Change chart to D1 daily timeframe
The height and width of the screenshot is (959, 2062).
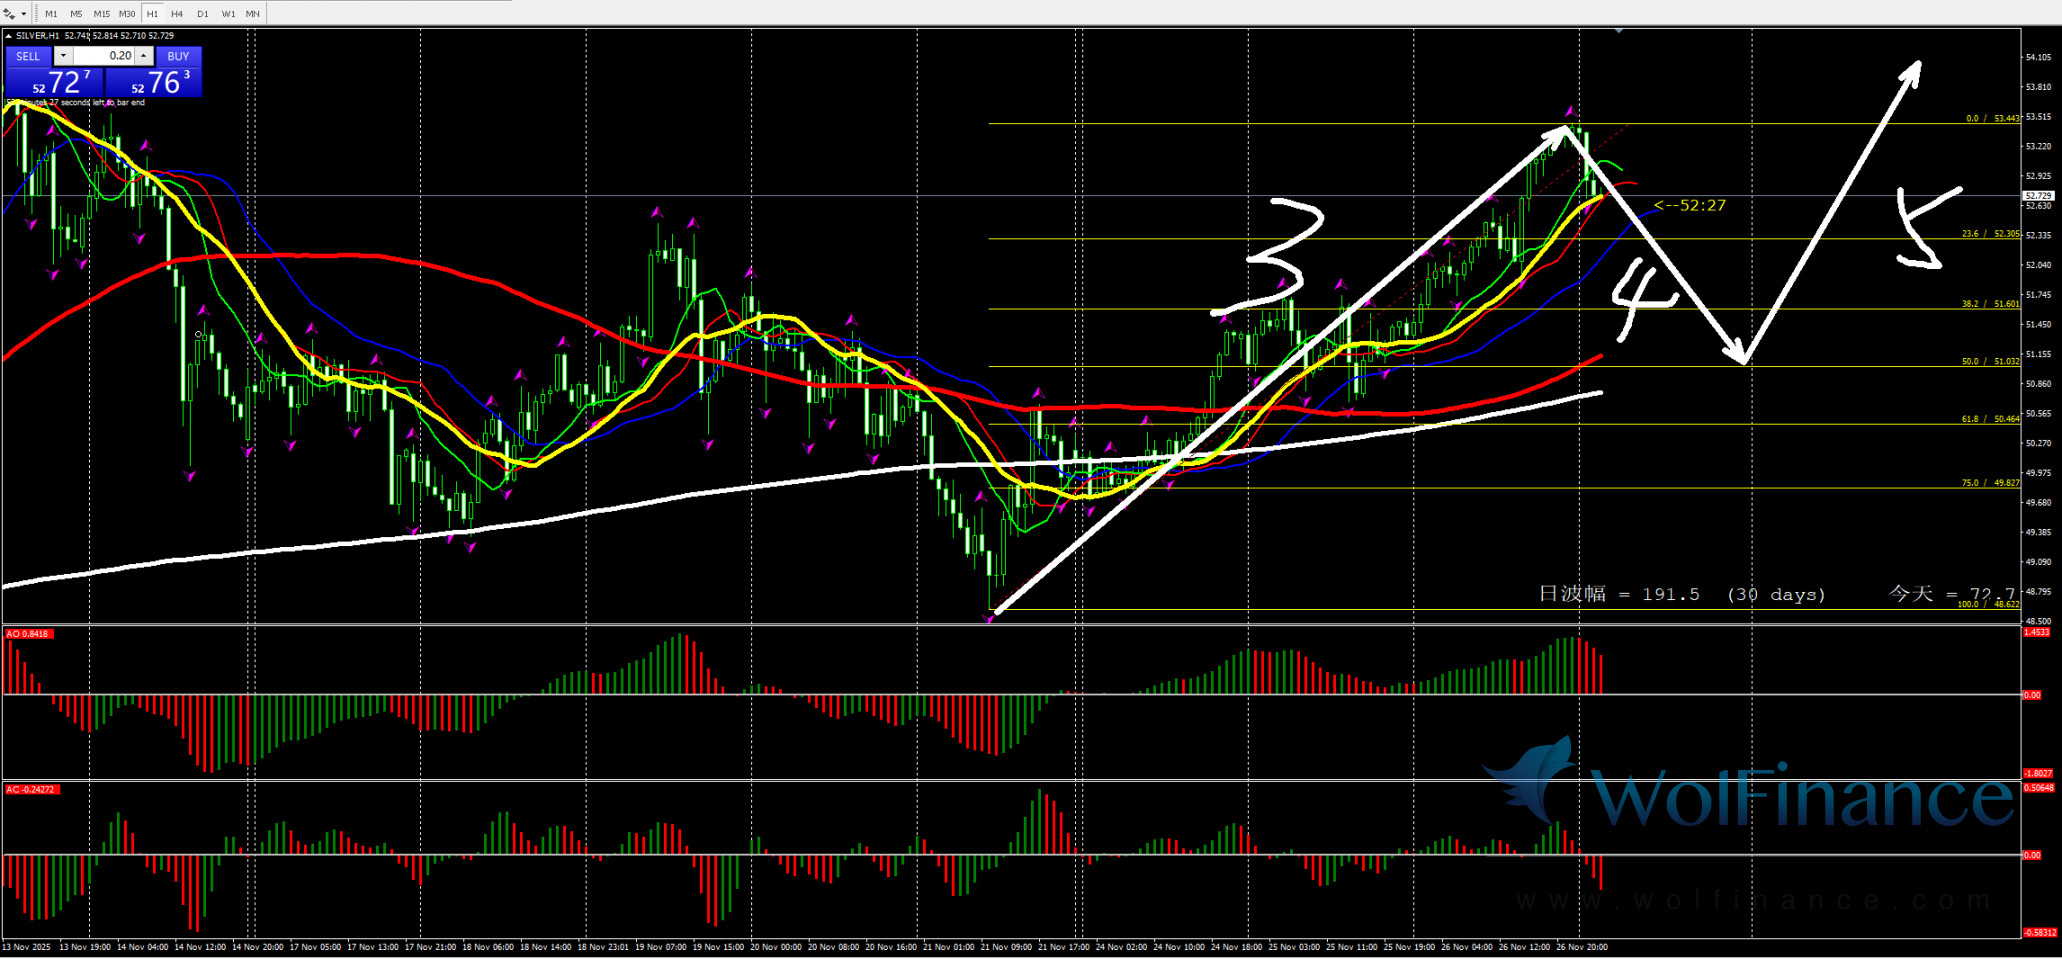click(x=203, y=14)
